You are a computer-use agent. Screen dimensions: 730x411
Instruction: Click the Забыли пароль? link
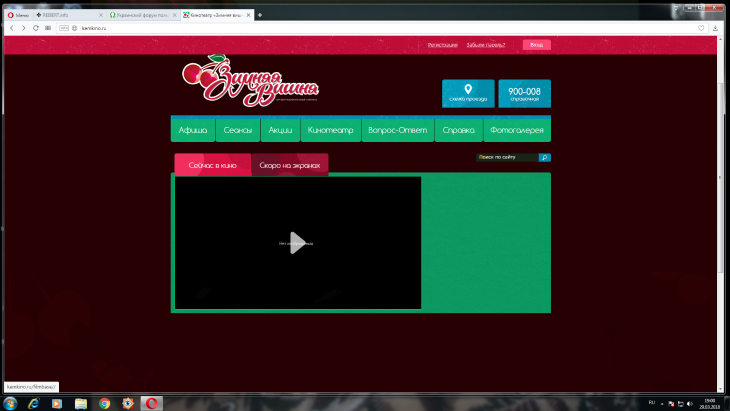pyautogui.click(x=486, y=45)
